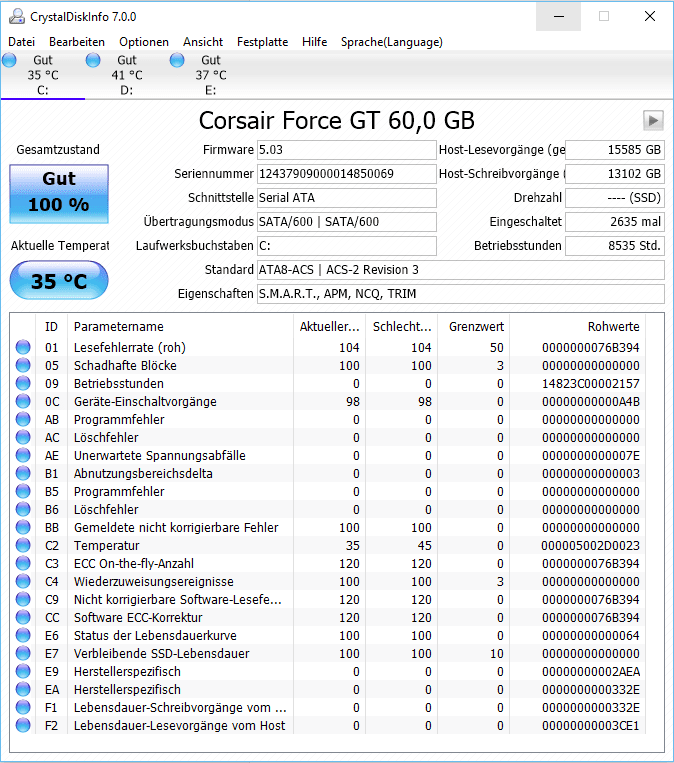674x763 pixels.
Task: Click status orb of B6 Löschfehler row
Action: [23, 509]
